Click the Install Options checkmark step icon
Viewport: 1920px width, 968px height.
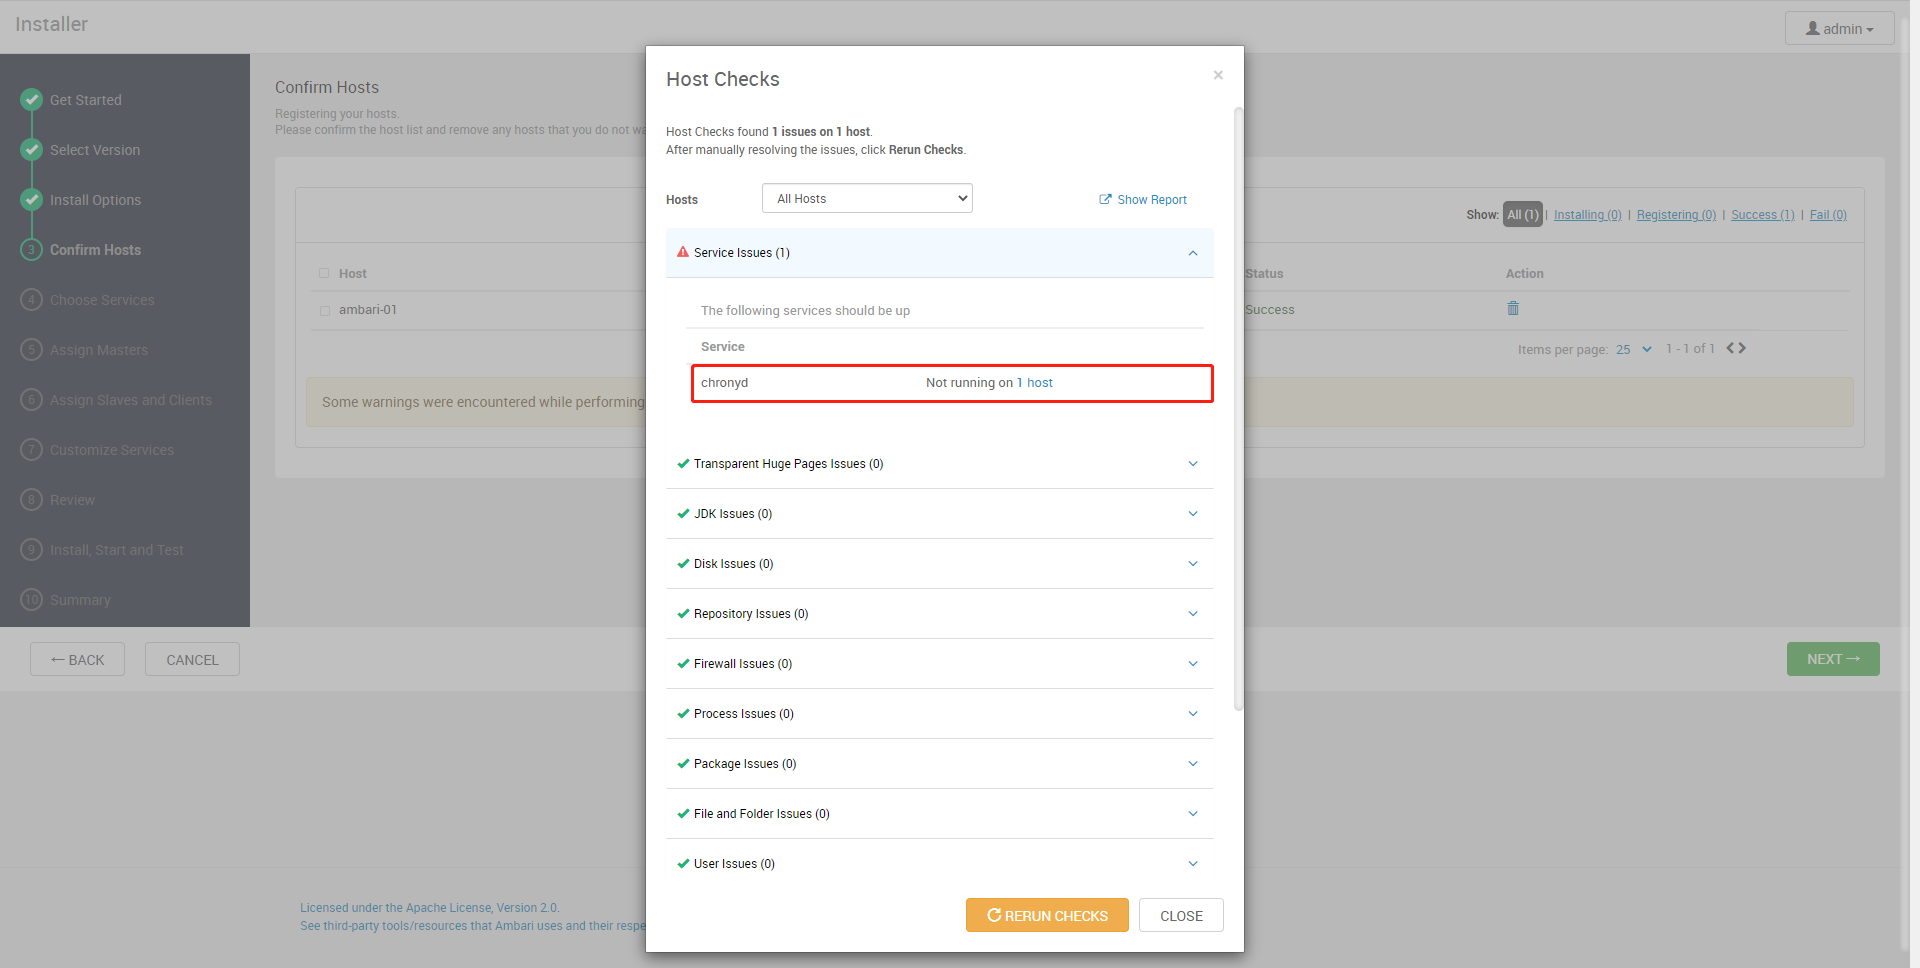pos(32,199)
